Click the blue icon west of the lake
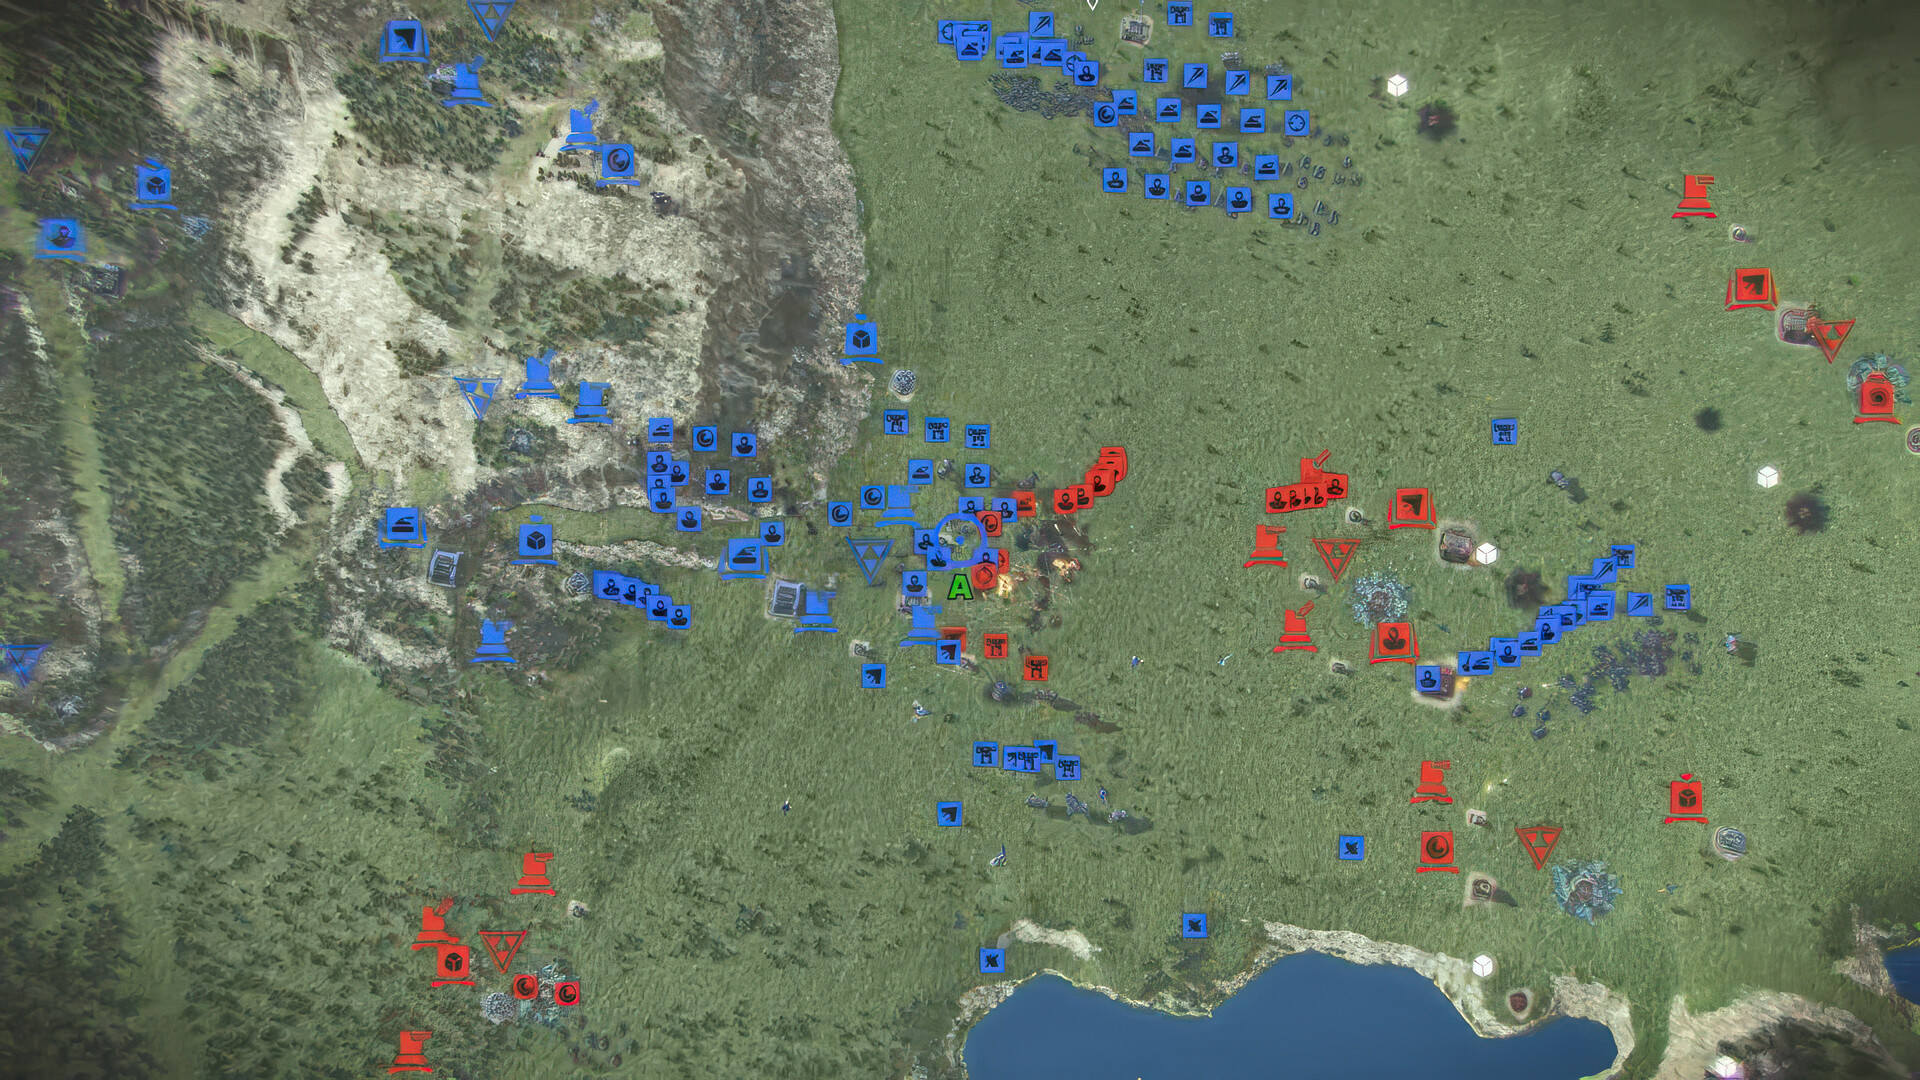1920x1080 pixels. [991, 961]
